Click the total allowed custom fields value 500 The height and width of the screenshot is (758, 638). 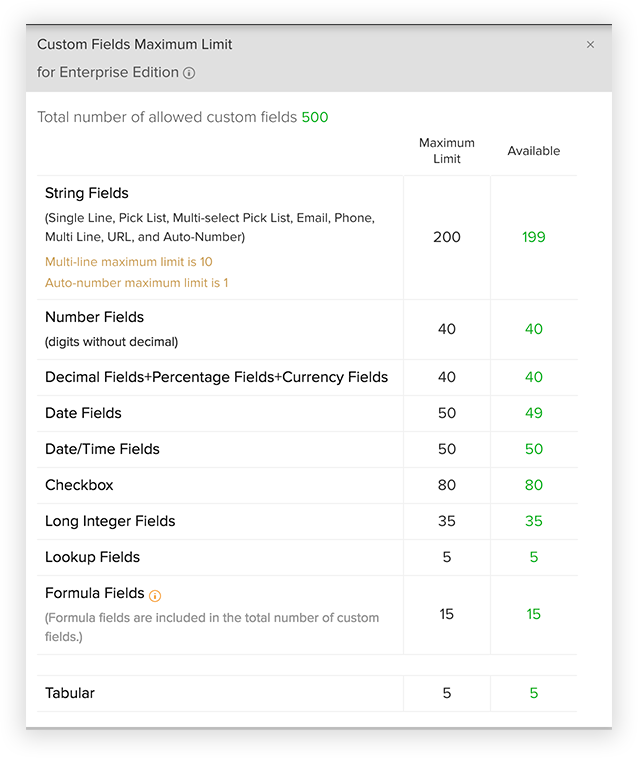tap(315, 117)
